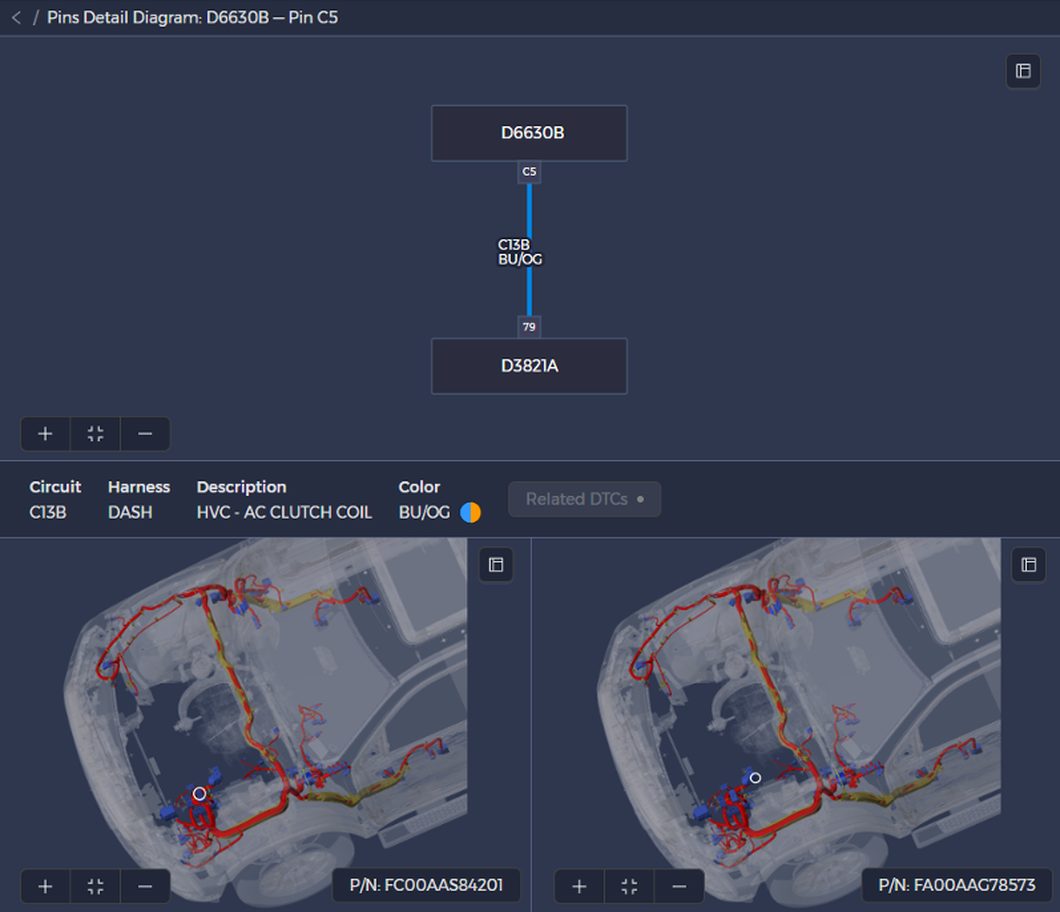Open layout icon in FC00AAS84201 3D view
Image resolution: width=1060 pixels, height=912 pixels.
(x=496, y=565)
